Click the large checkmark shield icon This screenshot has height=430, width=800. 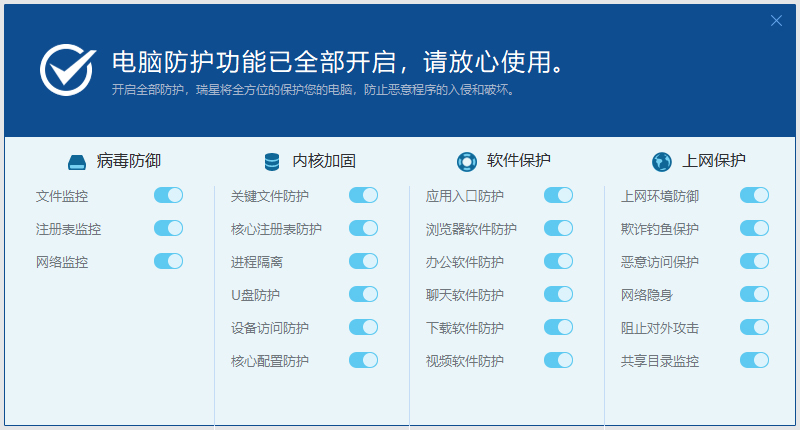pyautogui.click(x=67, y=68)
